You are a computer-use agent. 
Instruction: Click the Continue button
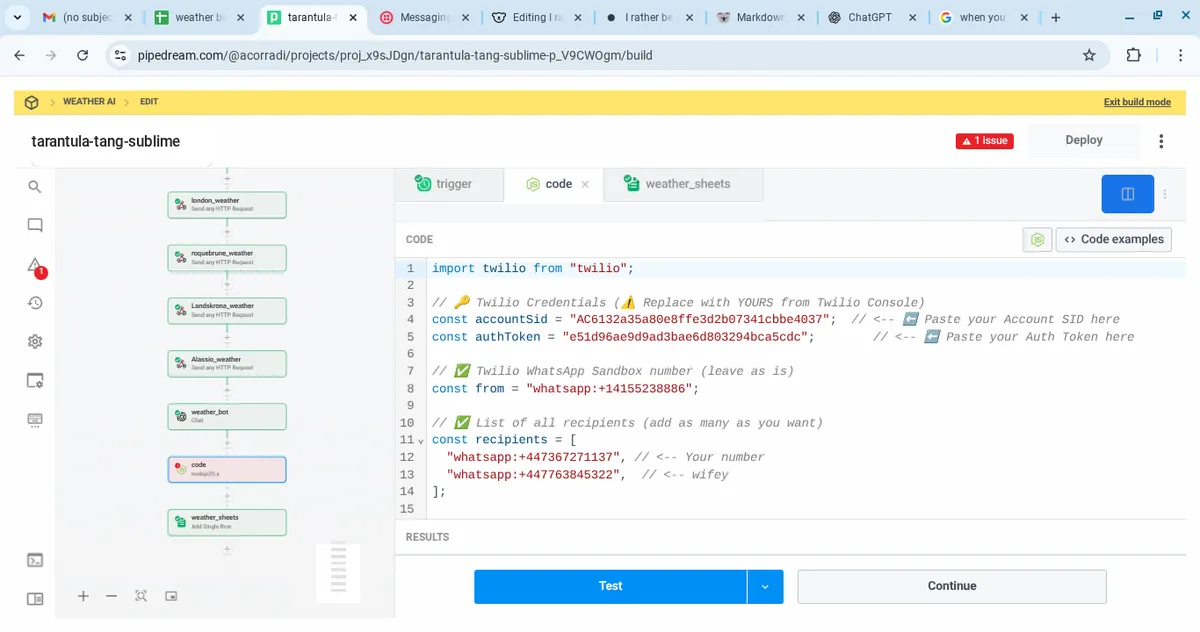(951, 586)
